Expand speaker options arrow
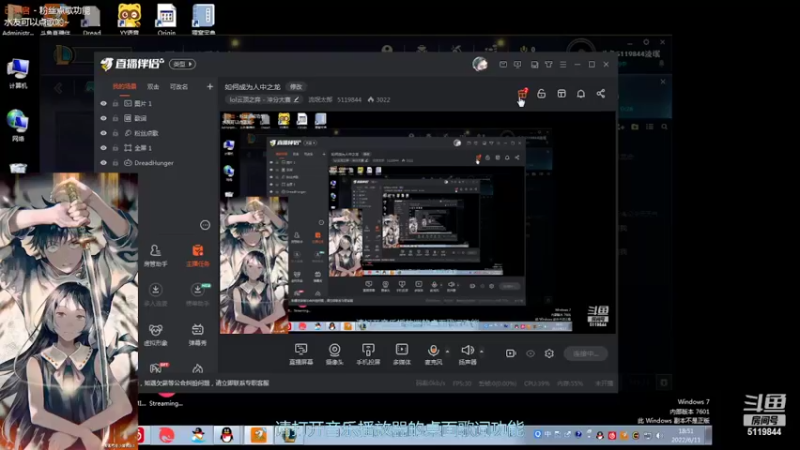Viewport: 800px width, 450px height. coord(481,352)
